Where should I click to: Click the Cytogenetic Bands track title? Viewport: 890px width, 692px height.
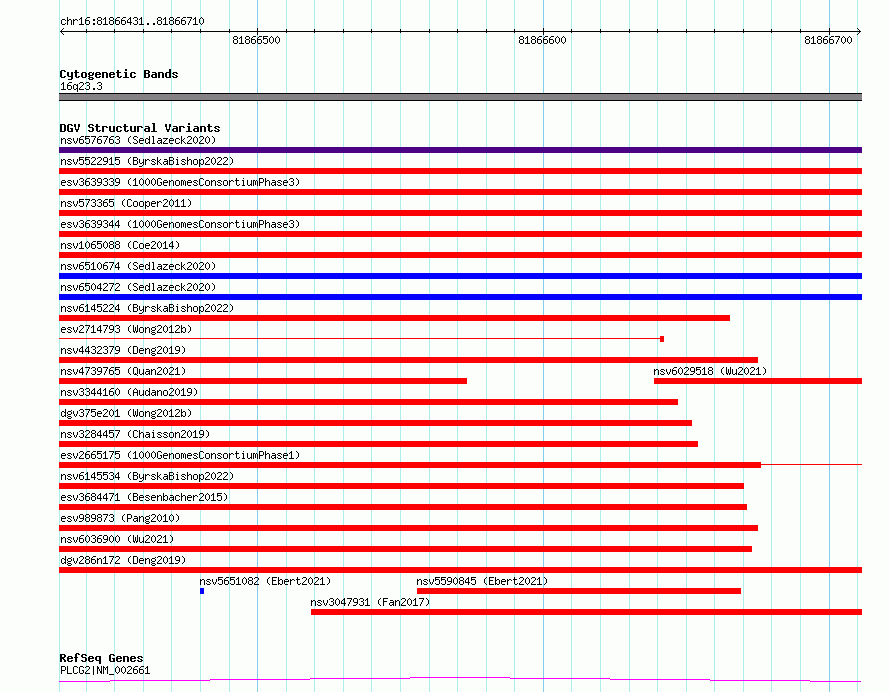point(119,74)
